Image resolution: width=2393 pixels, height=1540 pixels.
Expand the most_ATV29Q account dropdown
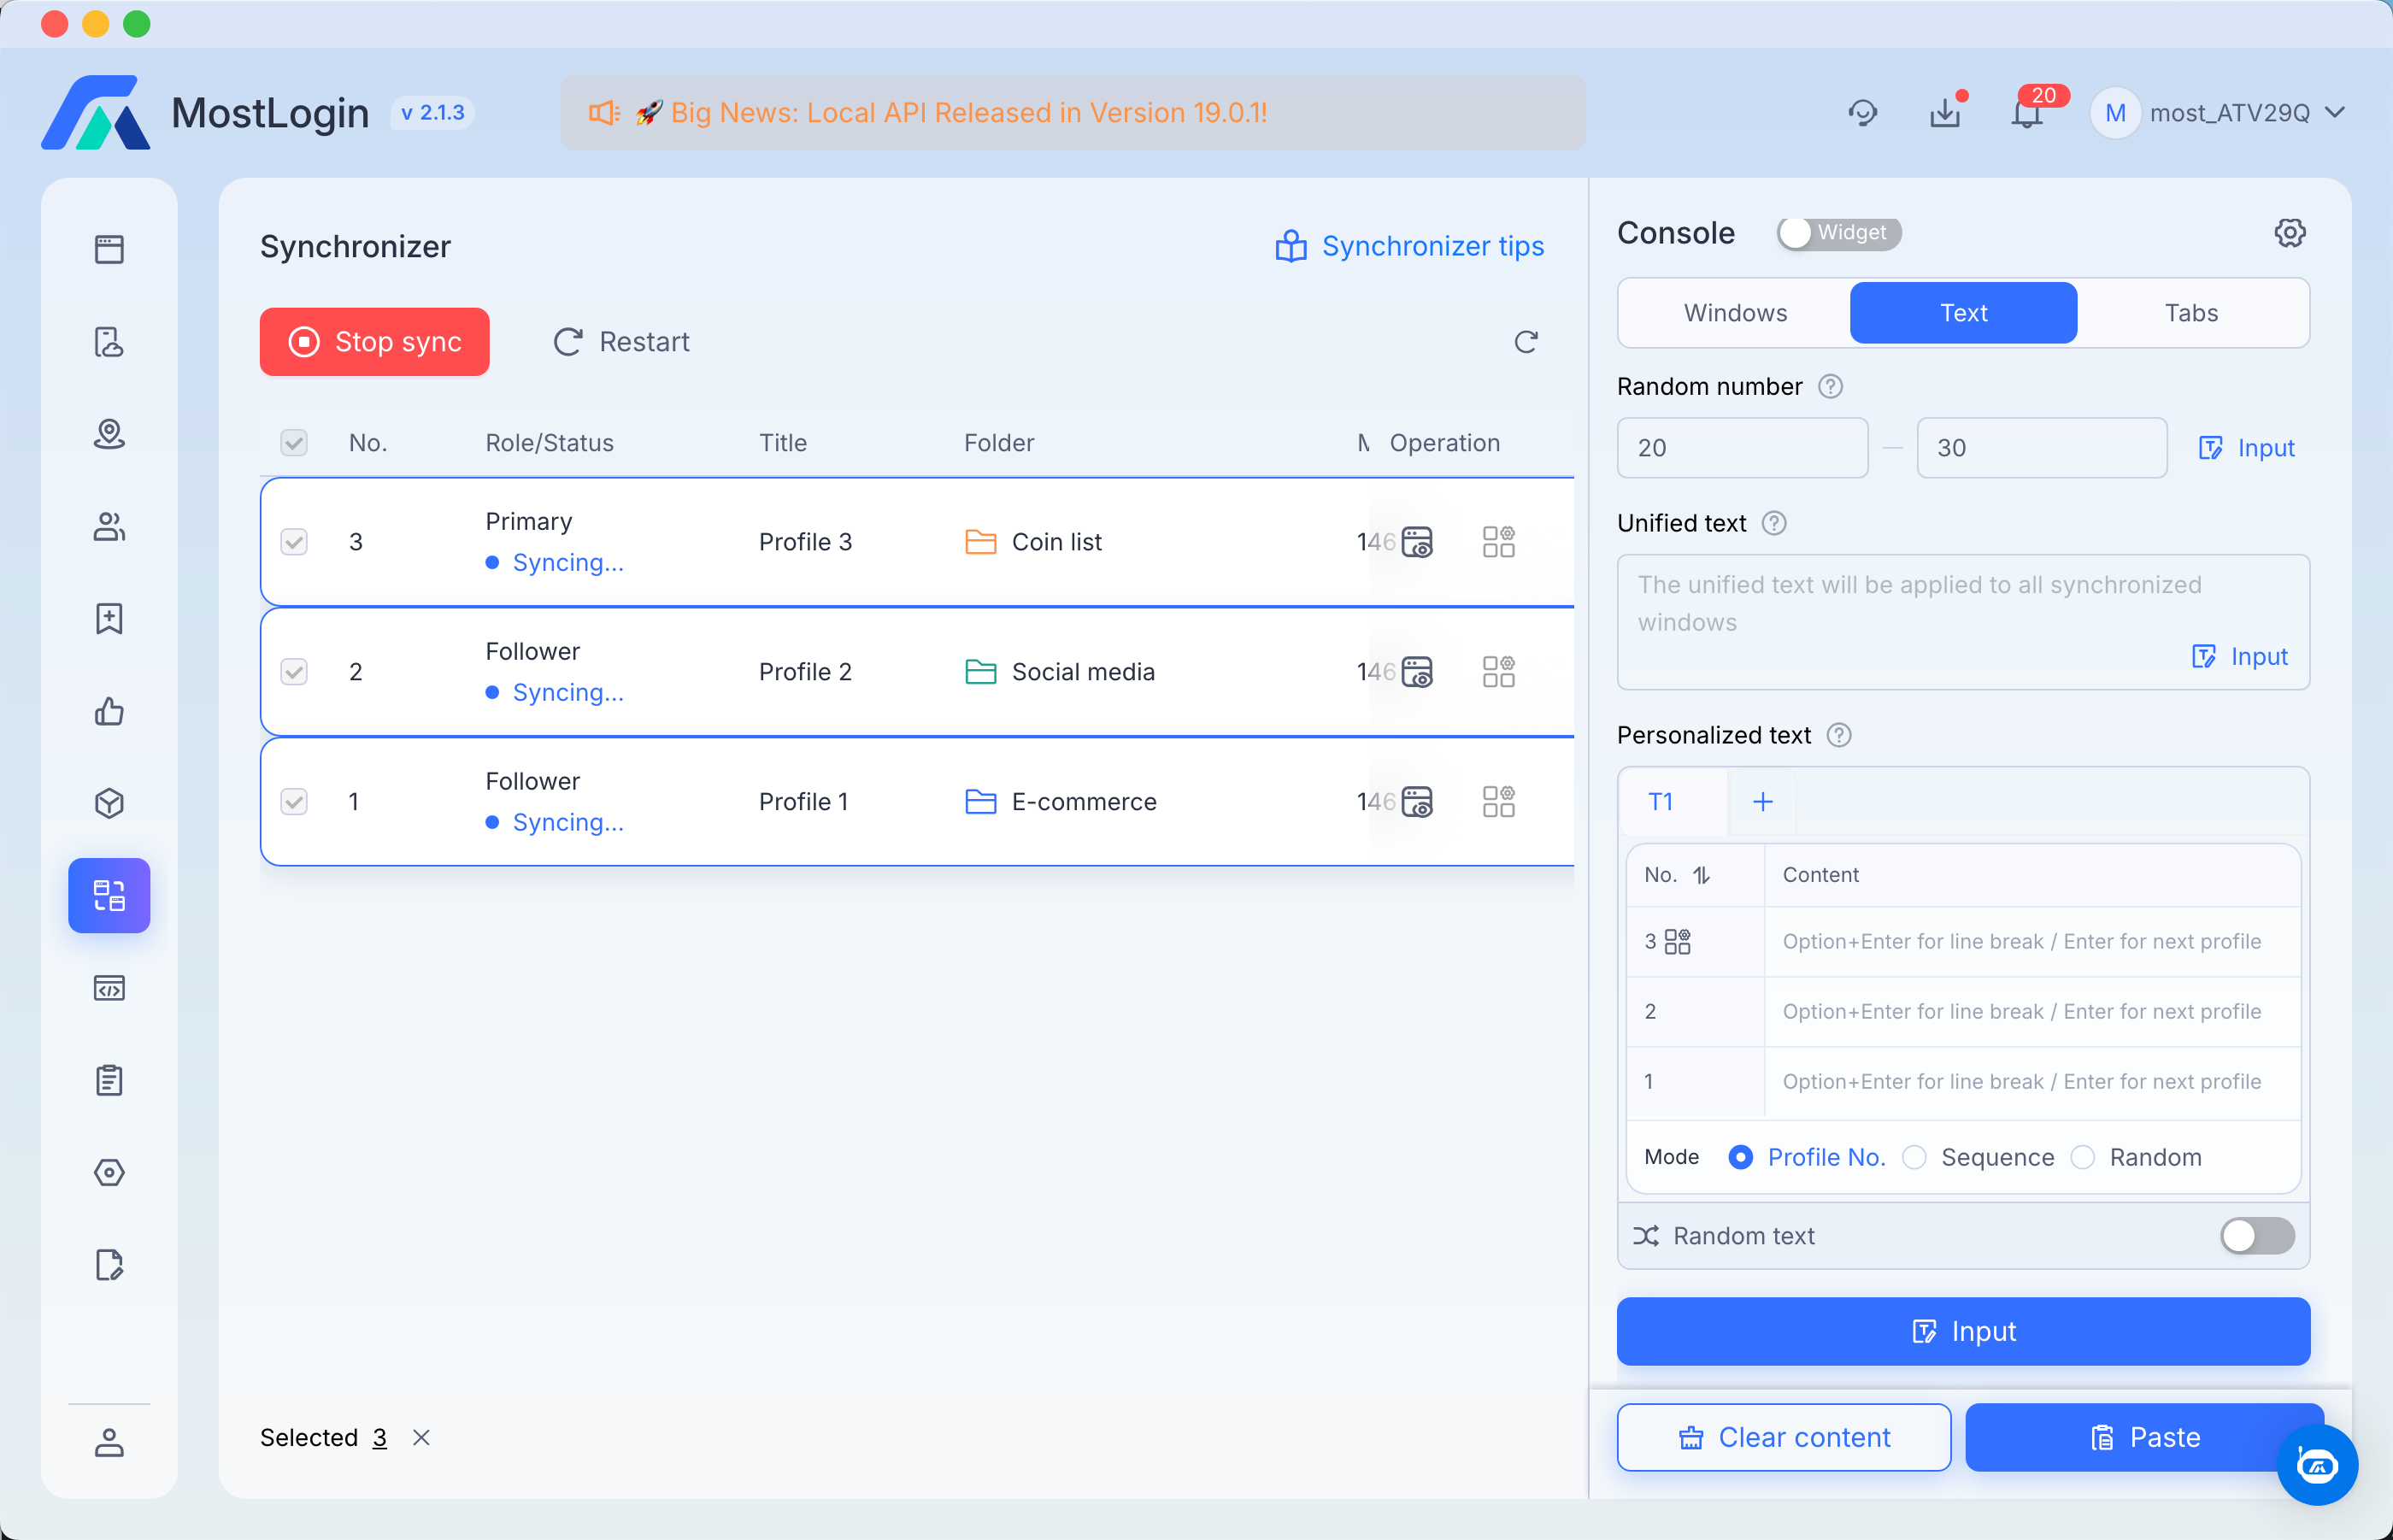tap(2218, 113)
